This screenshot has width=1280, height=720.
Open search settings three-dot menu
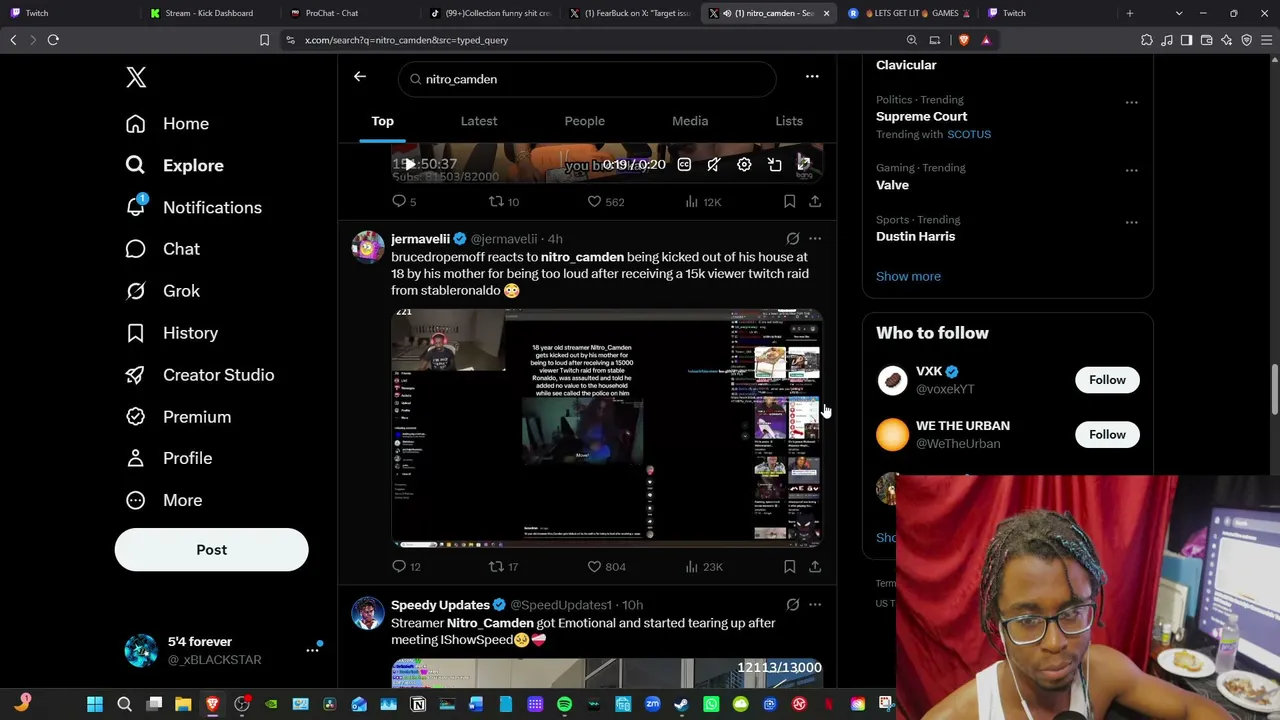(812, 77)
